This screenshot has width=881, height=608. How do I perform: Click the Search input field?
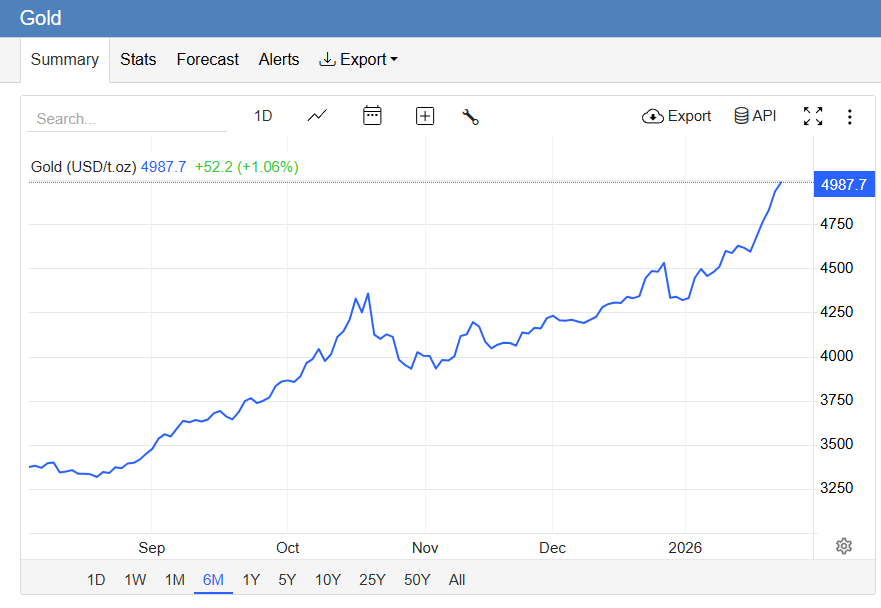point(126,118)
